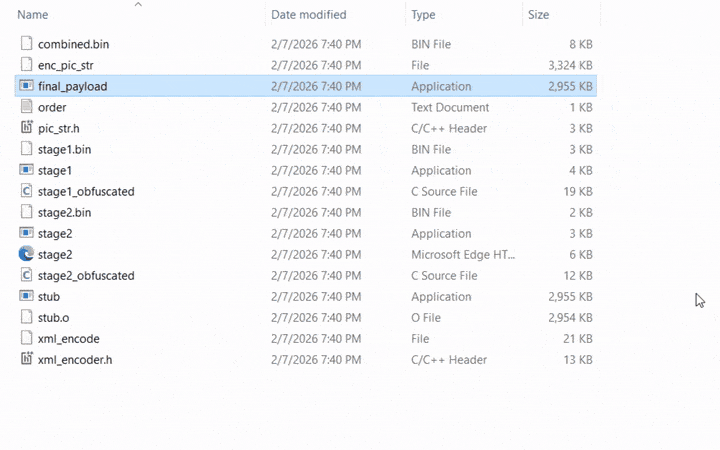This screenshot has width=720, height=450.
Task: Click the combined.bin file icon
Action: (26, 44)
